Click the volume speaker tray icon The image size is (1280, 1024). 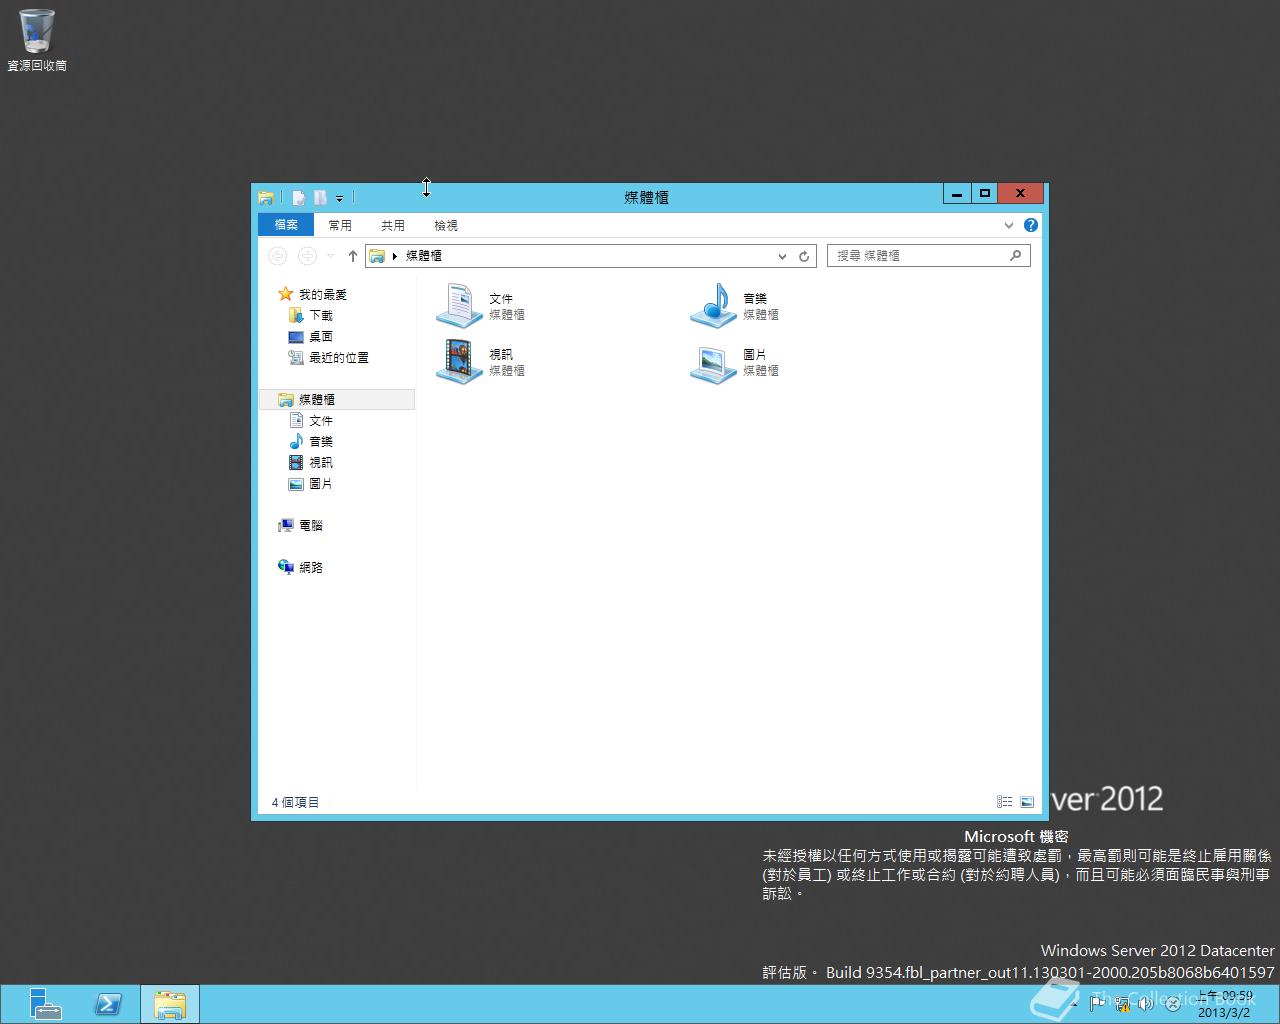[x=1147, y=1004]
